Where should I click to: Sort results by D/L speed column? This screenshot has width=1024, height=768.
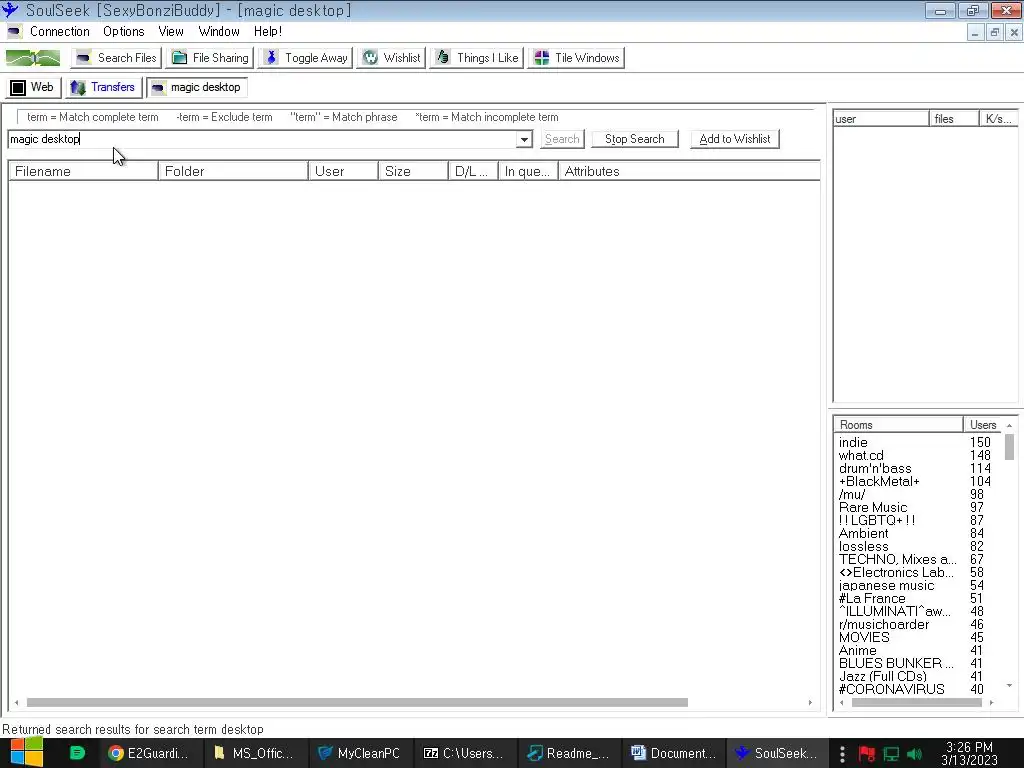(473, 171)
